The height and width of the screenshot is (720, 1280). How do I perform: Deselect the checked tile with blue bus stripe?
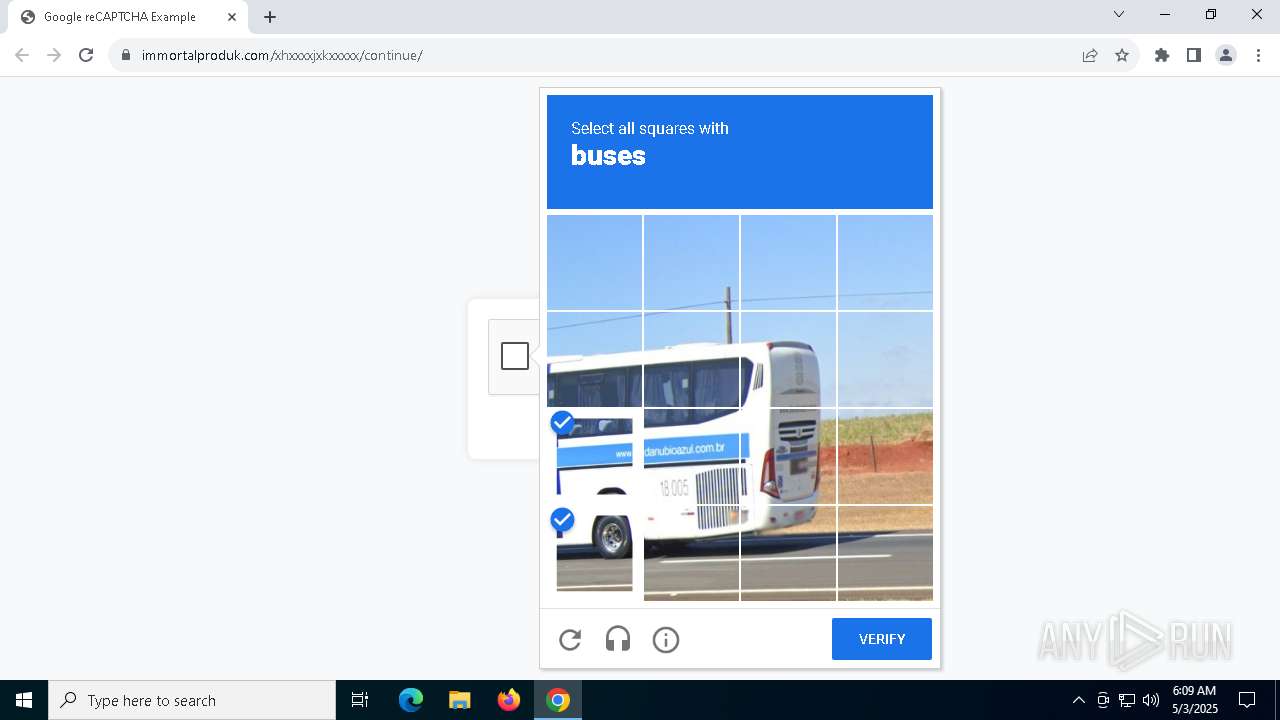(594, 456)
